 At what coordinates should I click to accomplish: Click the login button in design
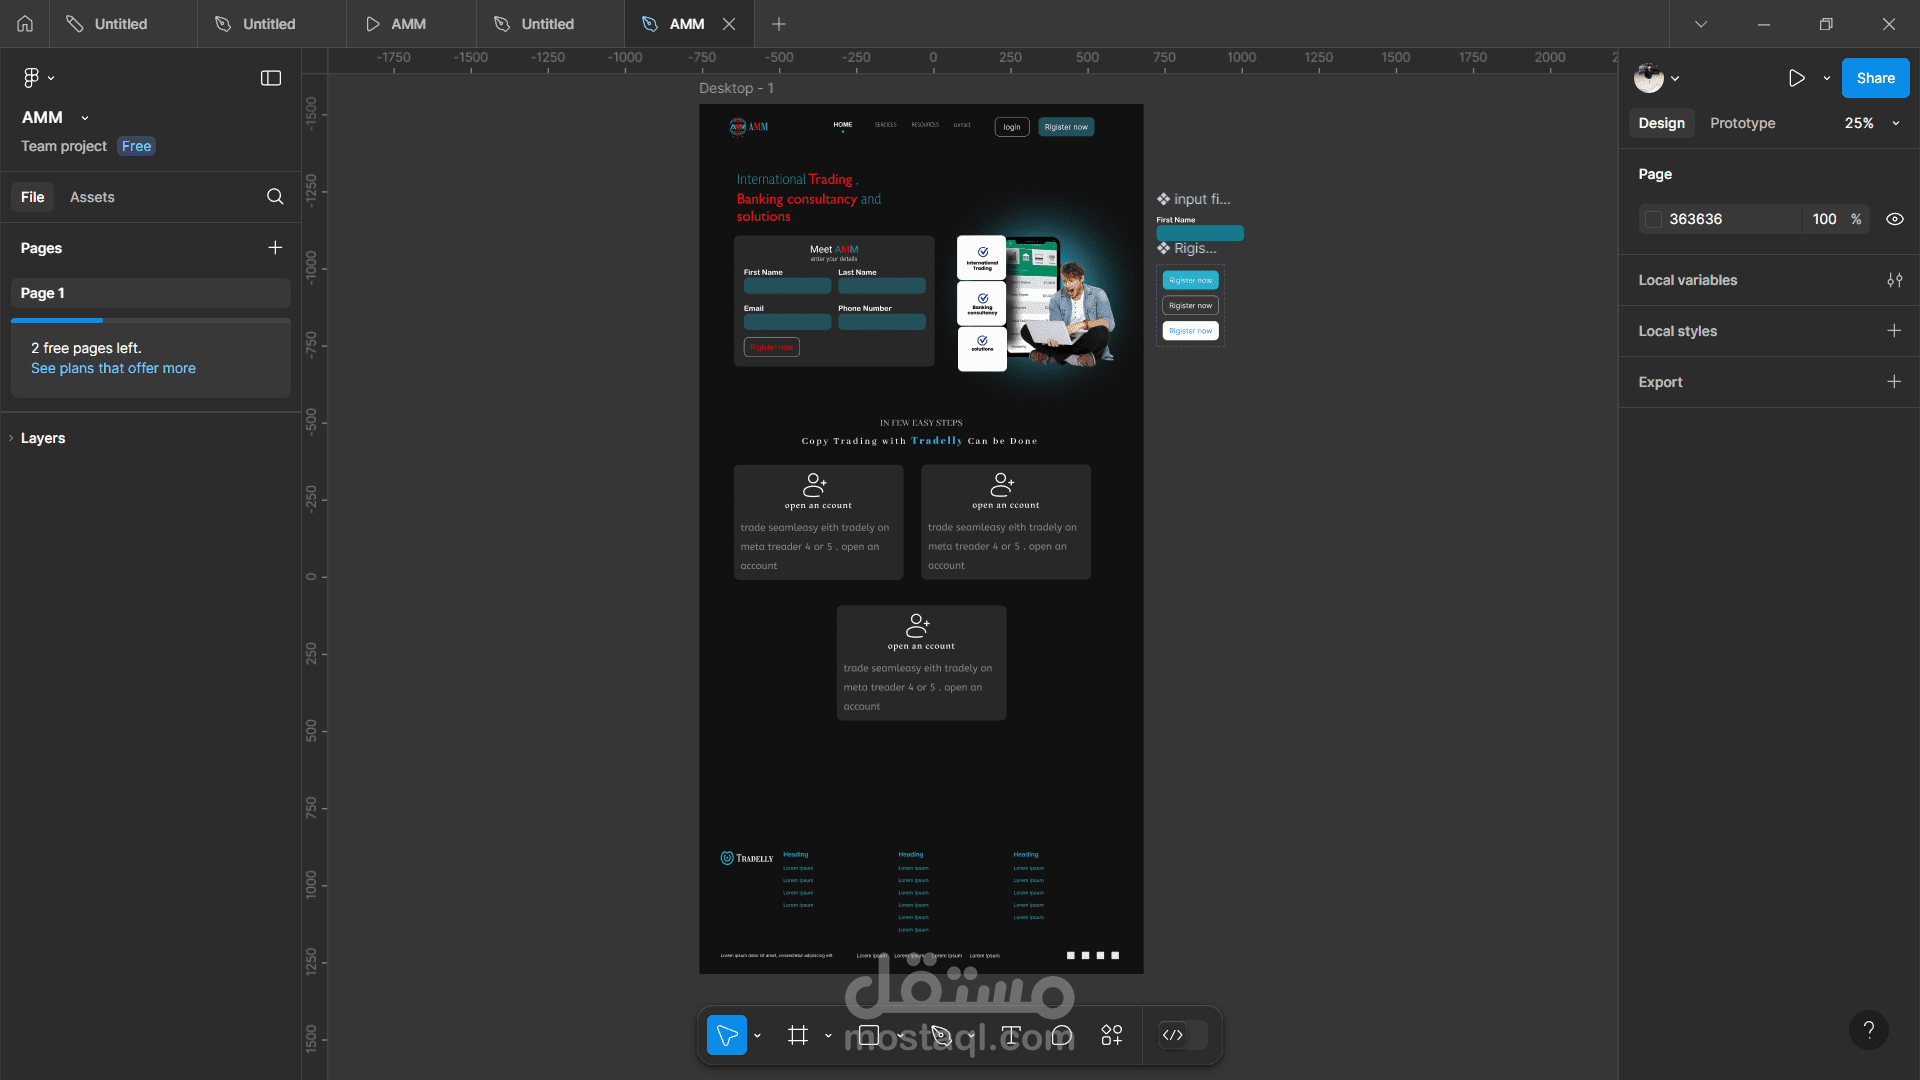pyautogui.click(x=1012, y=127)
